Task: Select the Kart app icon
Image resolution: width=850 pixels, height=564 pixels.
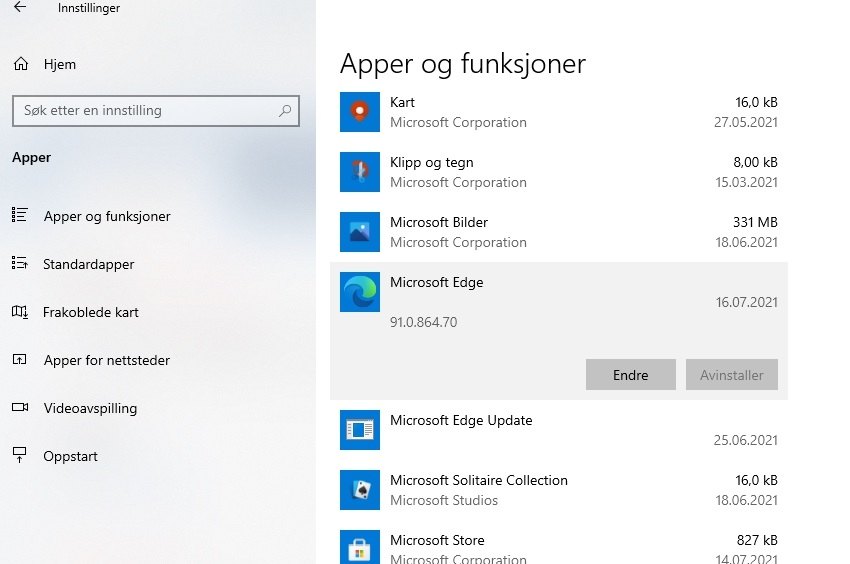Action: [359, 112]
